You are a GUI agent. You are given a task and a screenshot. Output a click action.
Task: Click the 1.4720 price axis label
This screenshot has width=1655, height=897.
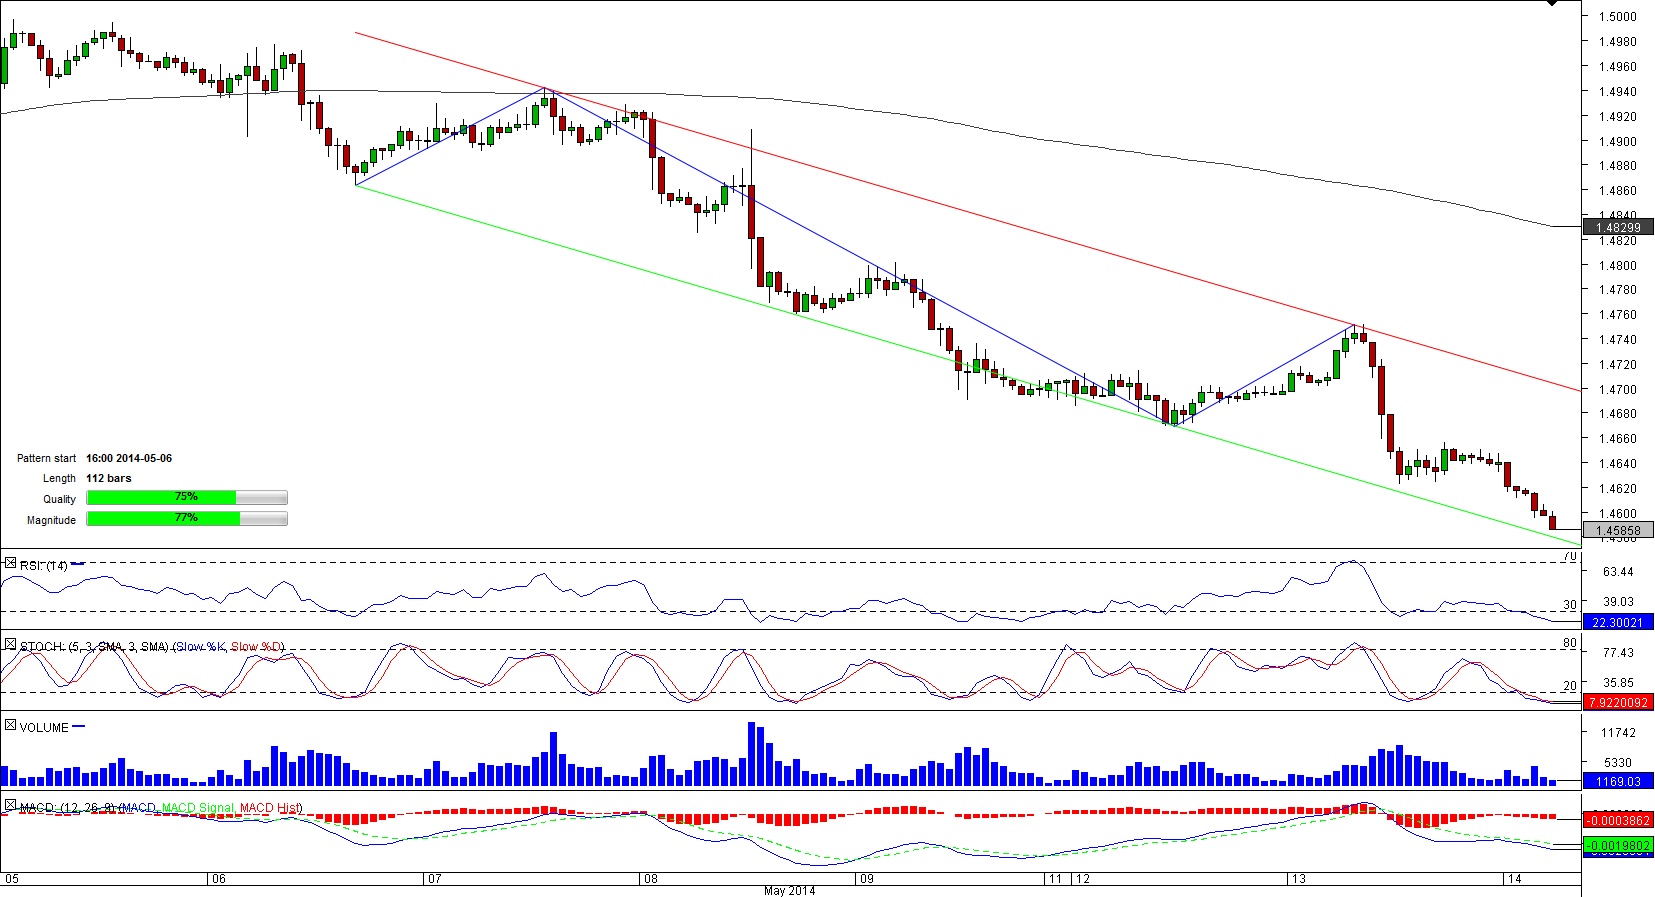coord(1617,365)
